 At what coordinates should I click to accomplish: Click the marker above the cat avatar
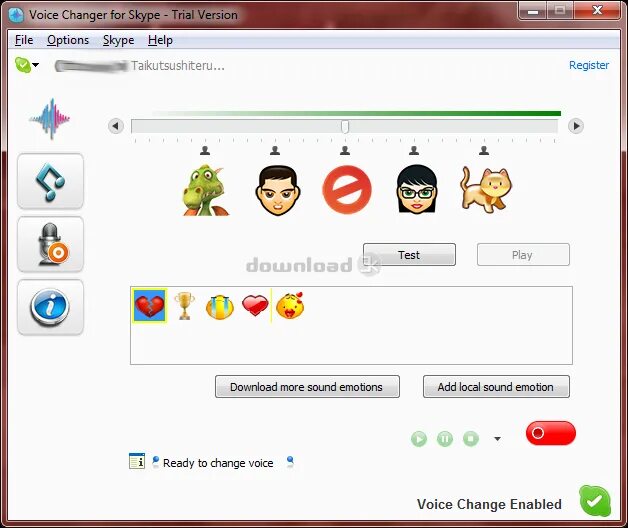coord(484,151)
